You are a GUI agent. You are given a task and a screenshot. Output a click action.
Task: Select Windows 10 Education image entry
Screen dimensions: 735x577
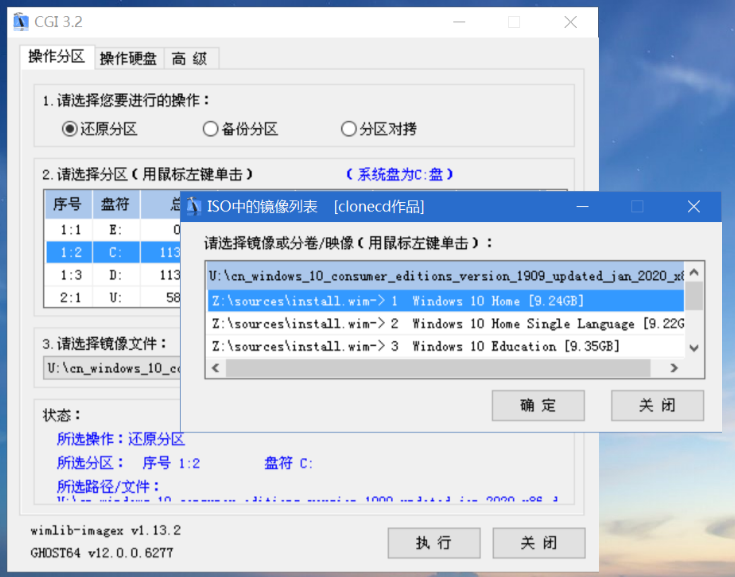pos(446,346)
